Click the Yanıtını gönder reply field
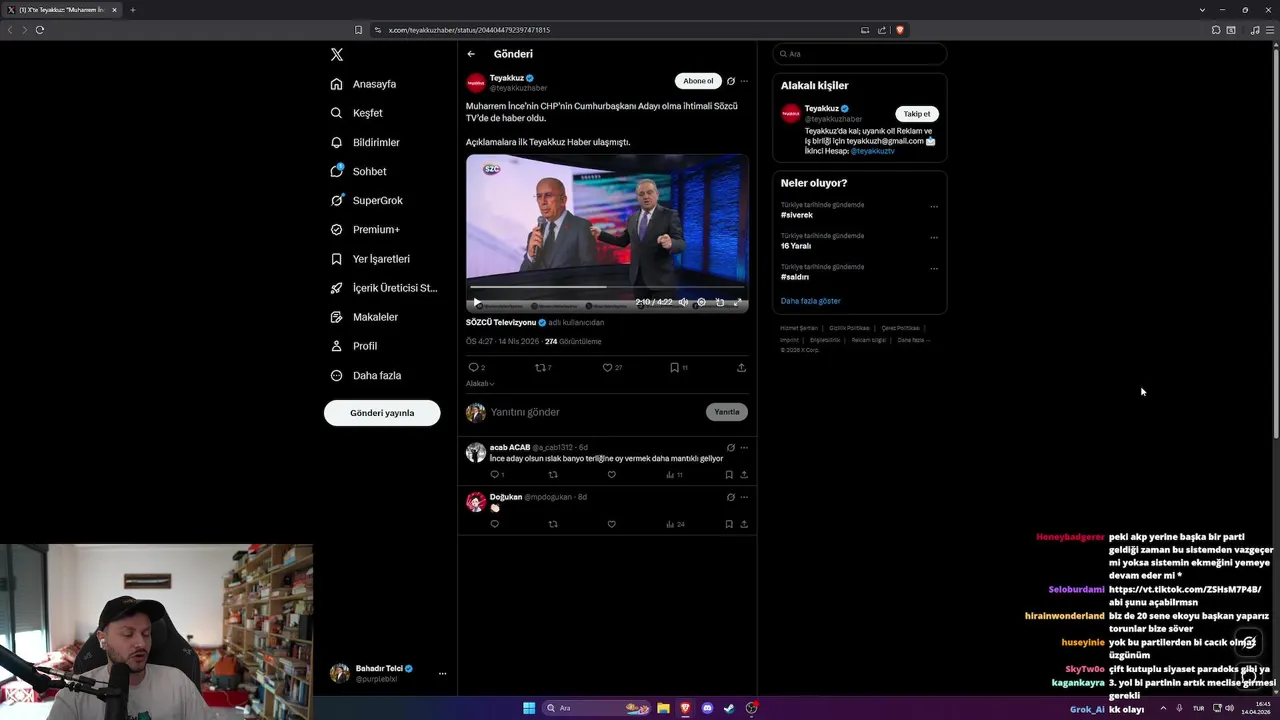Image resolution: width=1280 pixels, height=720 pixels. 595,412
